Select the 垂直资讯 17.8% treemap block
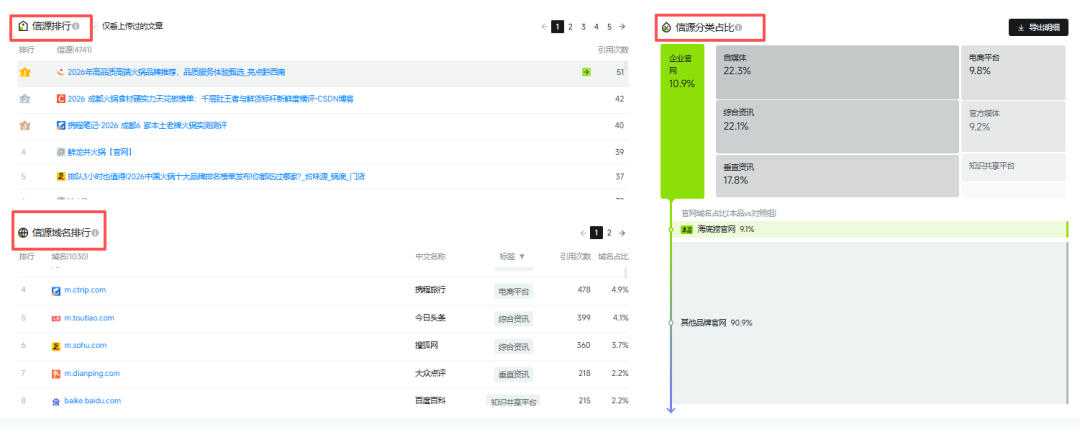 tap(837, 176)
